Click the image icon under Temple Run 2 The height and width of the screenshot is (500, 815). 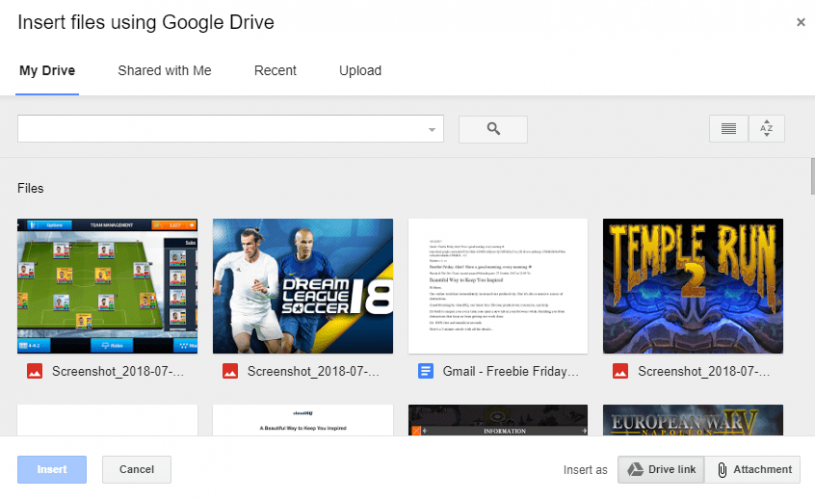pyautogui.click(x=620, y=371)
